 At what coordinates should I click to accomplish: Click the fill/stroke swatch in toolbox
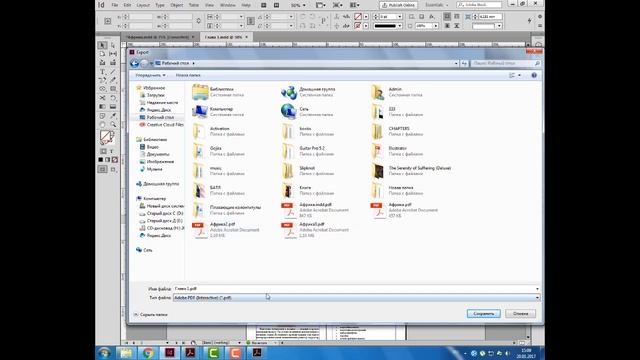[x=107, y=138]
